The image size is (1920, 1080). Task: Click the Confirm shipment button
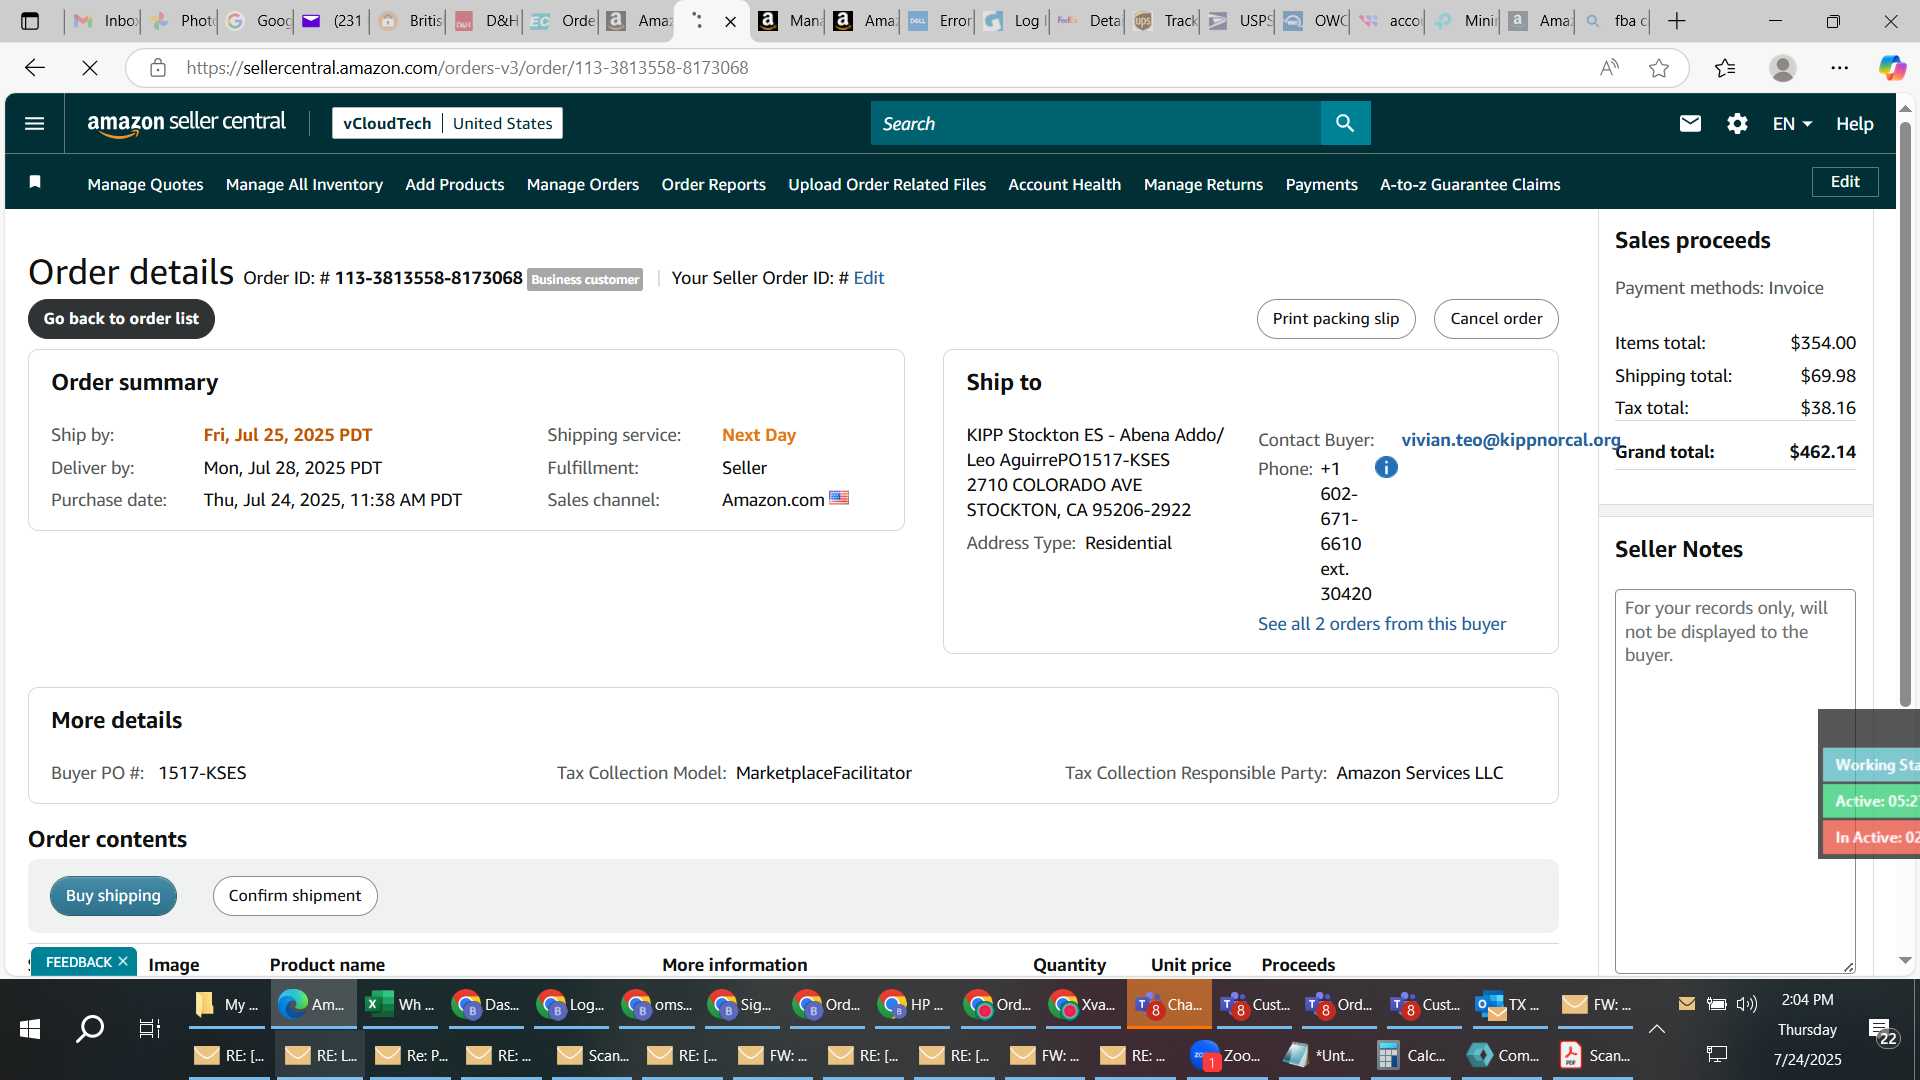(x=295, y=895)
